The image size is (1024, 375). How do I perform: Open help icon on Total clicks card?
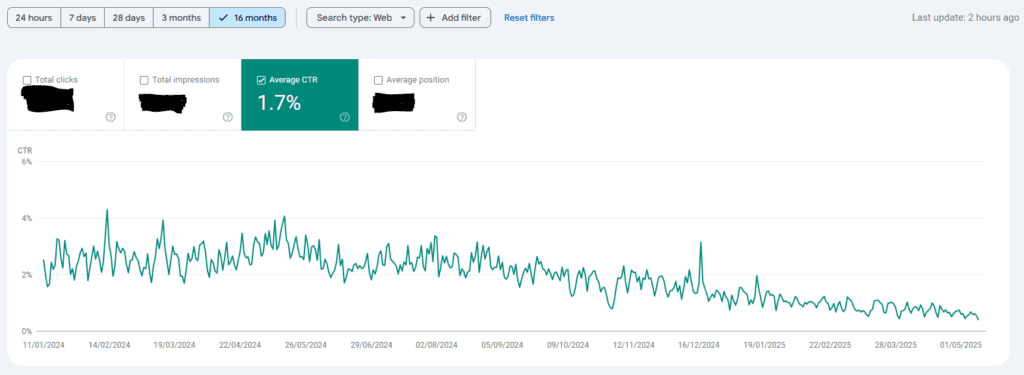(x=110, y=117)
